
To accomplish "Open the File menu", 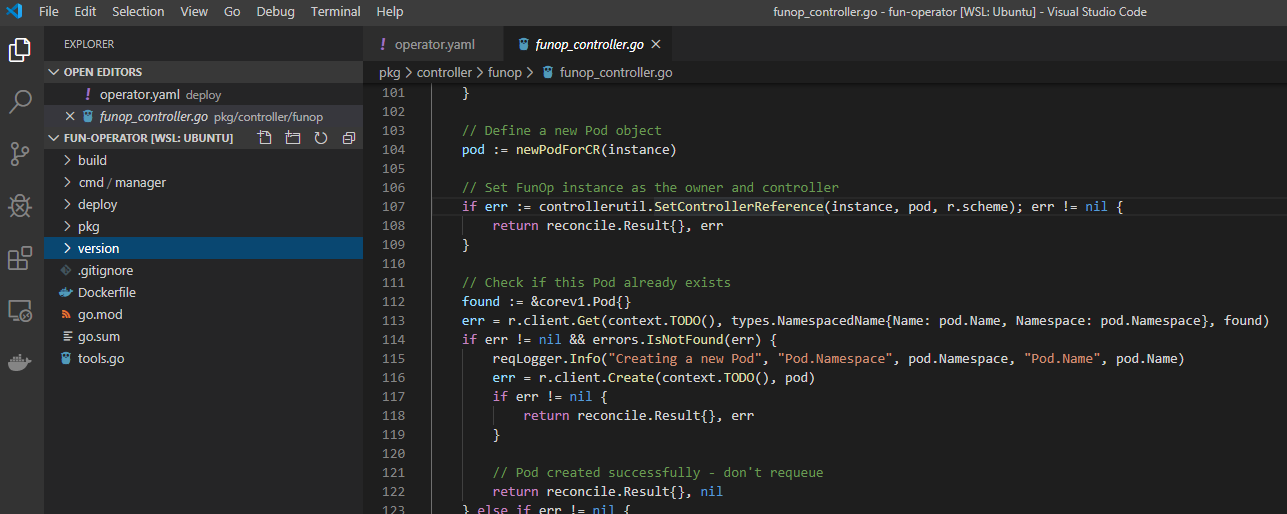I will (49, 12).
